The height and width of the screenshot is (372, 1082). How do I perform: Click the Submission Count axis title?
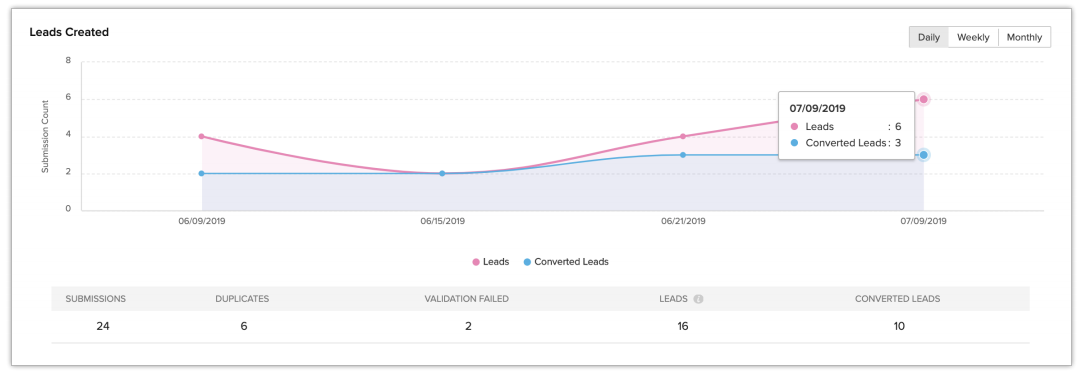tap(45, 136)
